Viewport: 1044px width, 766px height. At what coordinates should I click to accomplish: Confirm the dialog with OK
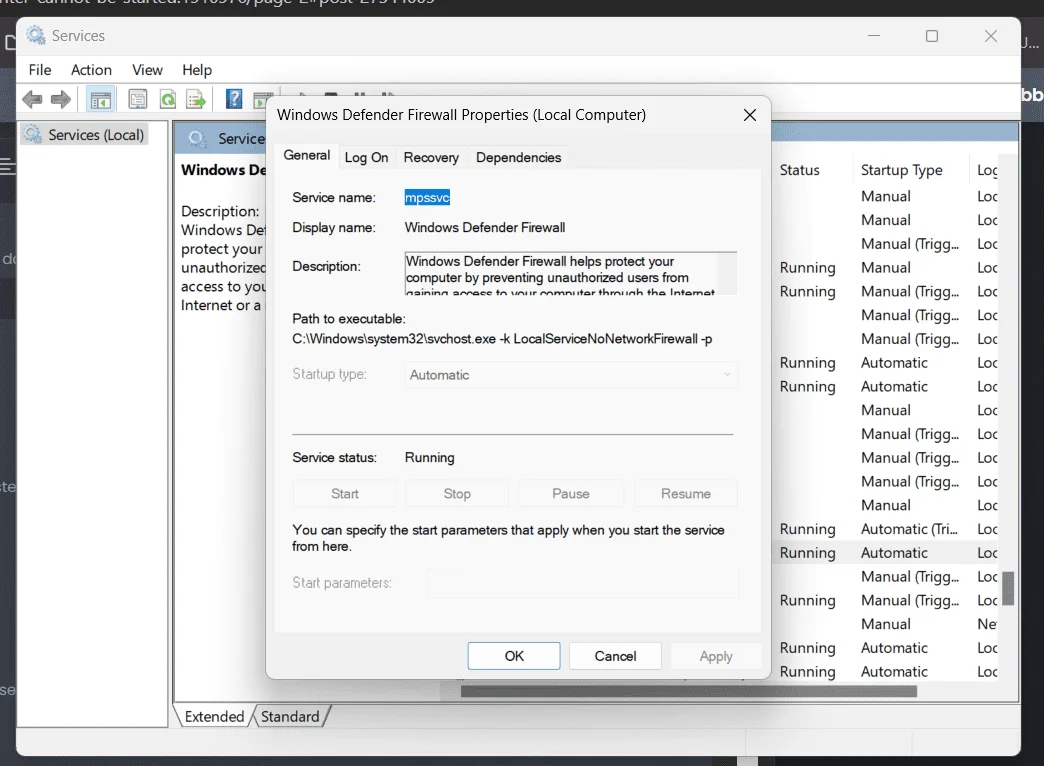514,656
